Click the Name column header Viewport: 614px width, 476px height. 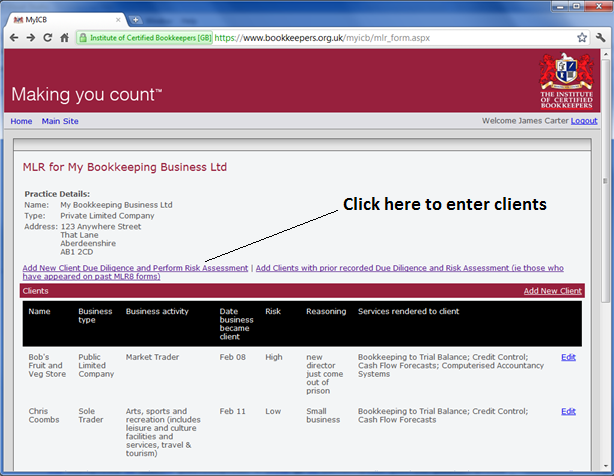[x=39, y=311]
